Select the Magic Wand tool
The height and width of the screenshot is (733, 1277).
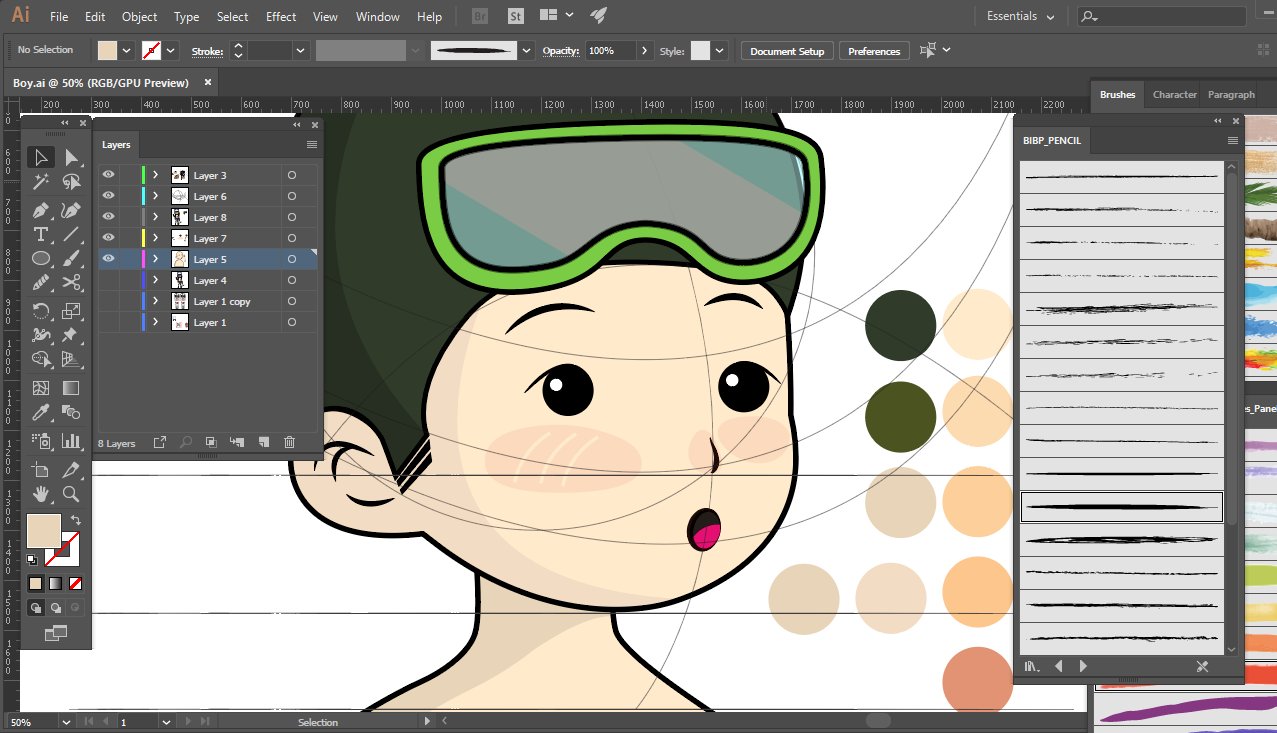click(x=41, y=182)
